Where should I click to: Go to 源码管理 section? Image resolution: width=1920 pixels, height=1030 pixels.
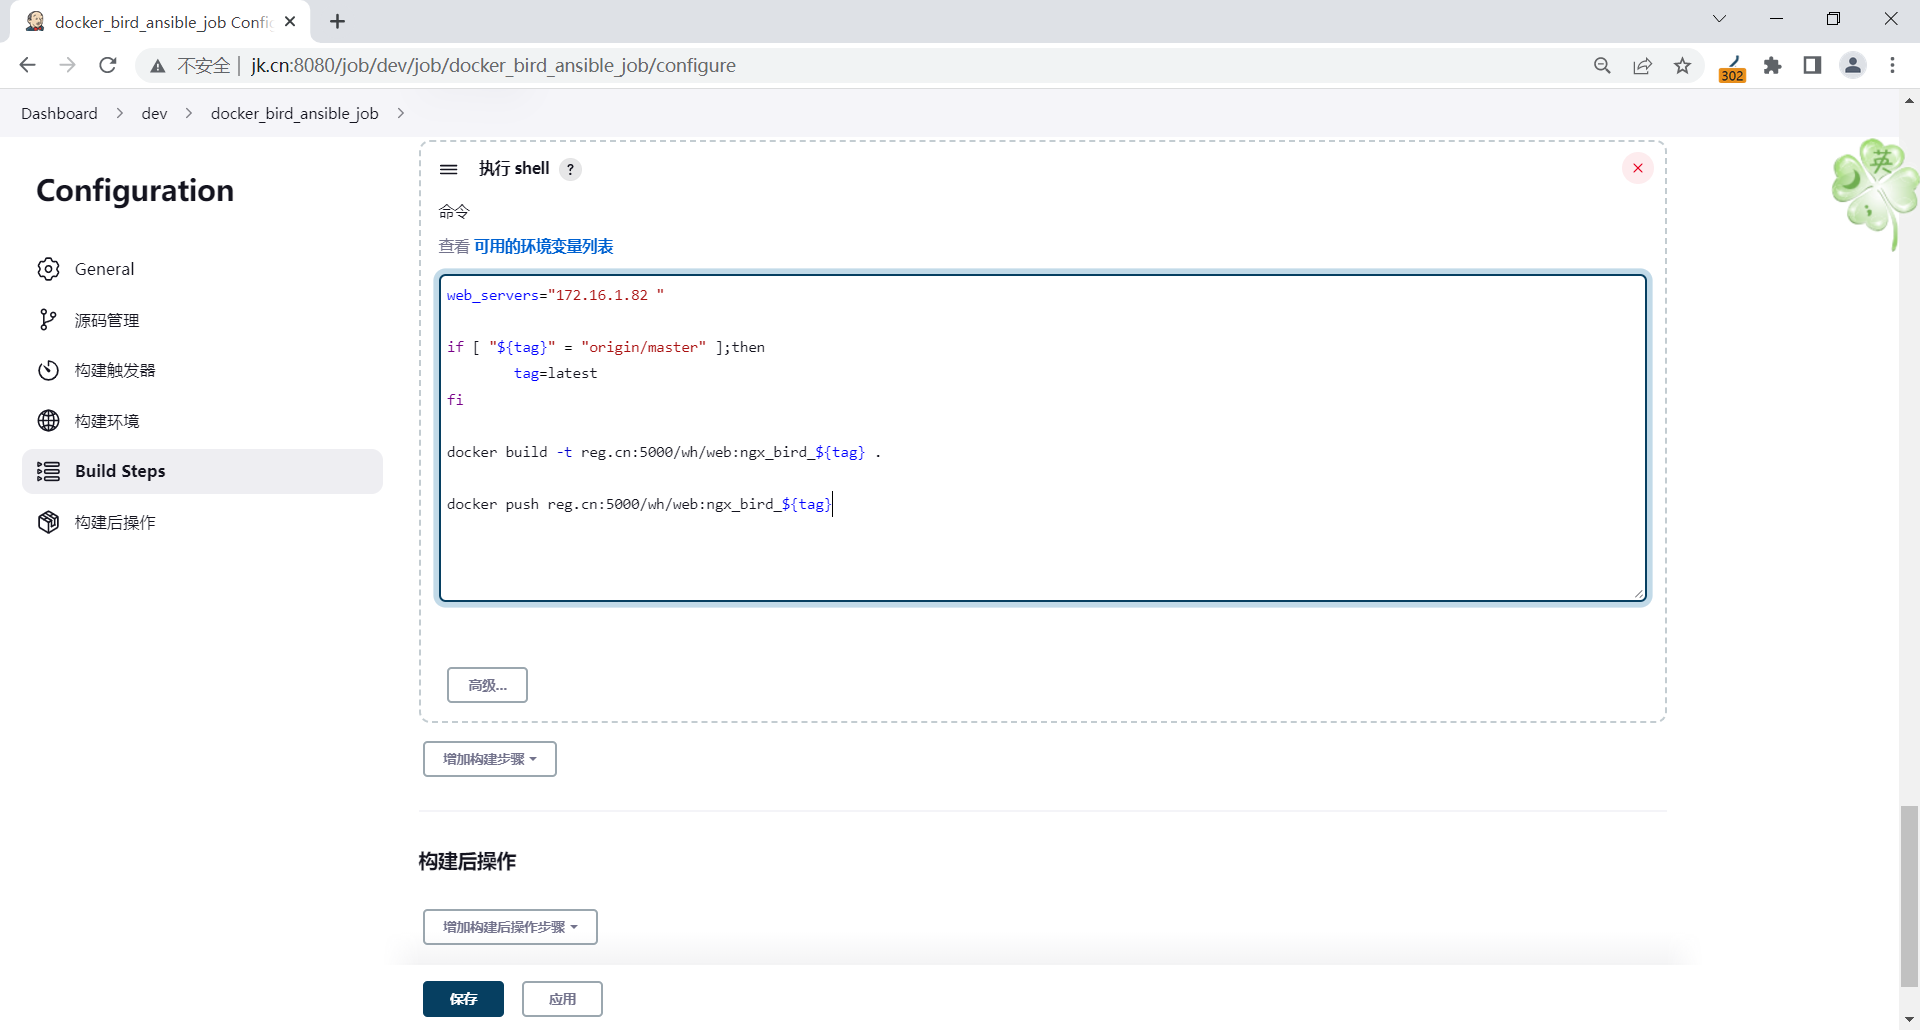[106, 320]
